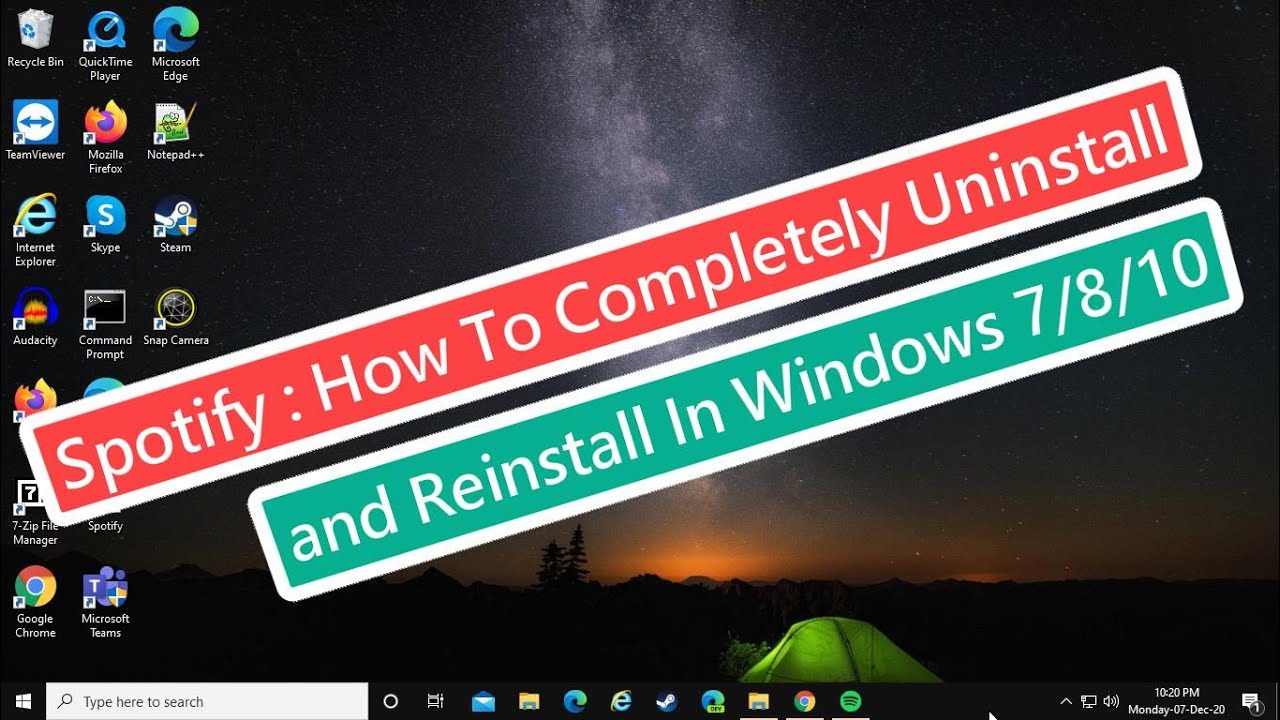Select the Command Prompt desktop shortcut
1280x720 pixels.
pyautogui.click(x=105, y=324)
